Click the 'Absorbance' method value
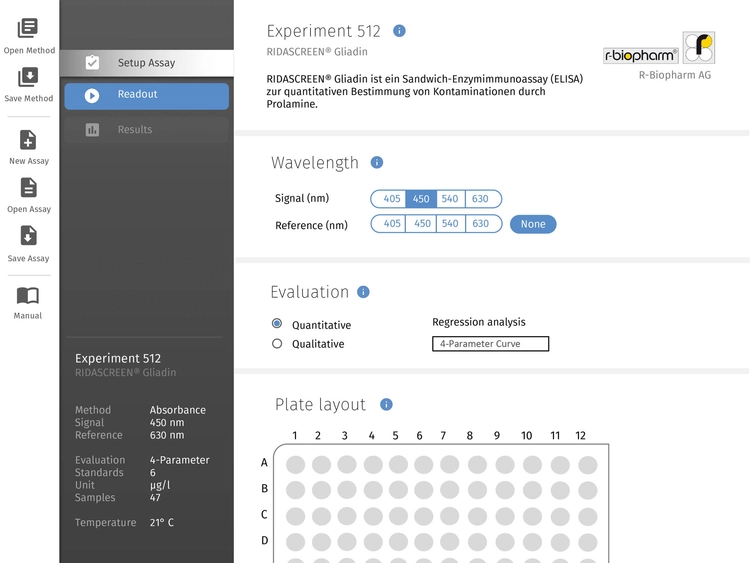 (x=178, y=410)
